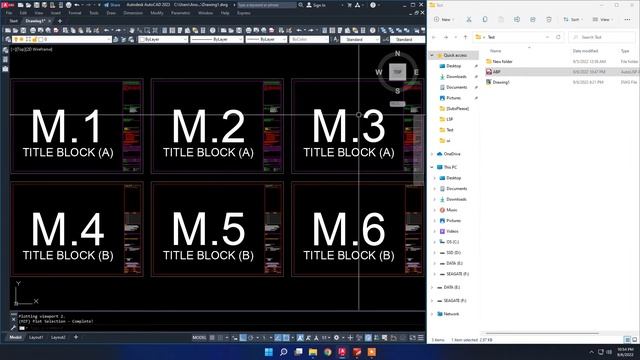Click Rename icon in File Explorer toolbar
Screen dimensions: 640x360
(x=517, y=19)
